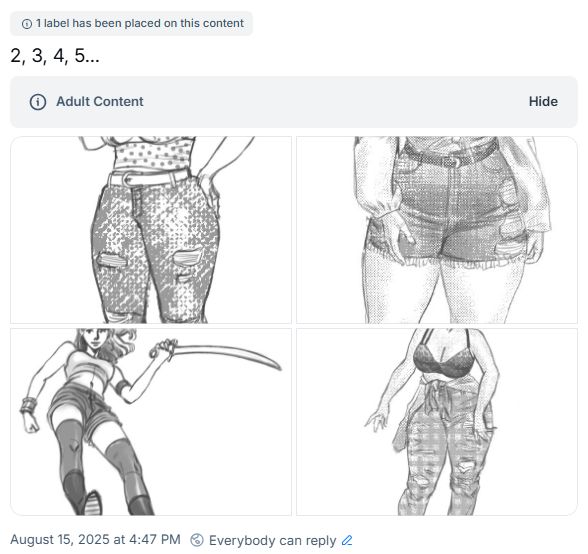Hide the adult content images

(543, 102)
